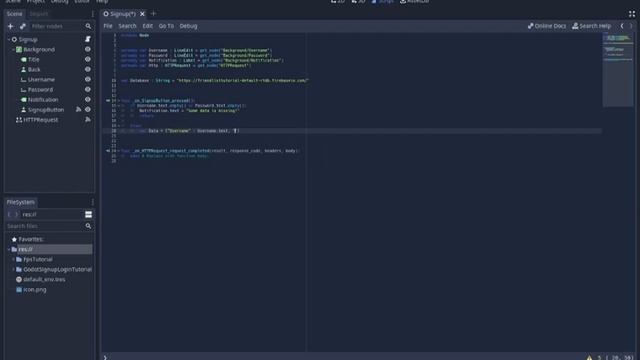Fold the if block at line 15
Viewport: 640px width, 360px height.
119,105
